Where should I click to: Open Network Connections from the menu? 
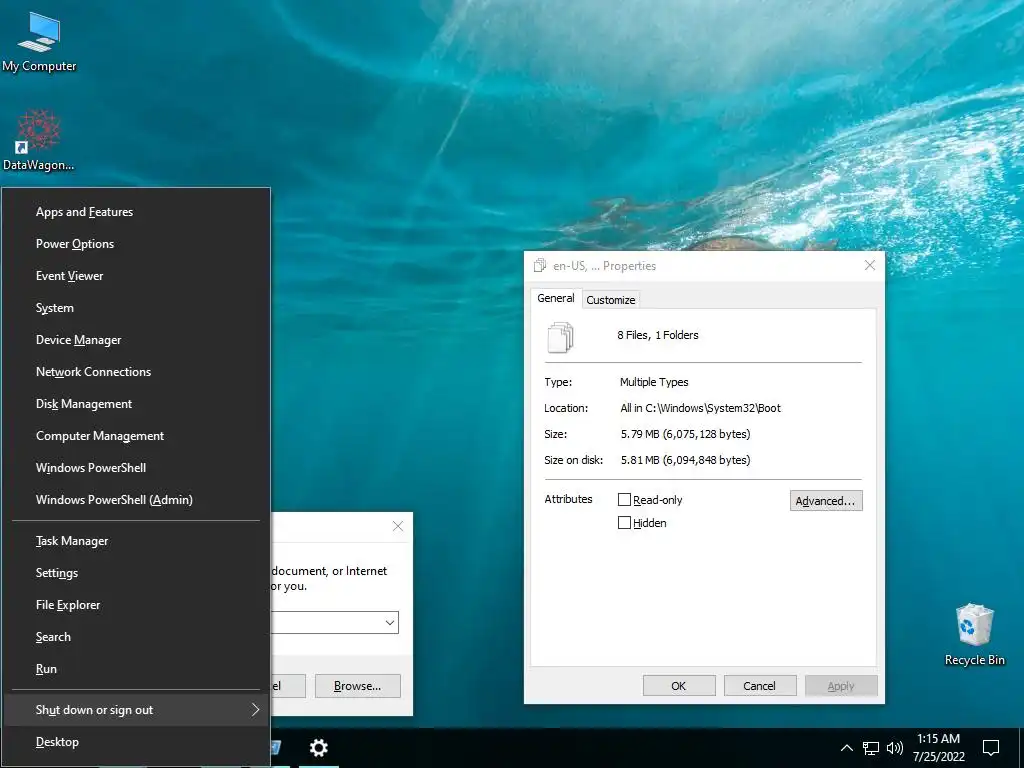tap(136, 372)
